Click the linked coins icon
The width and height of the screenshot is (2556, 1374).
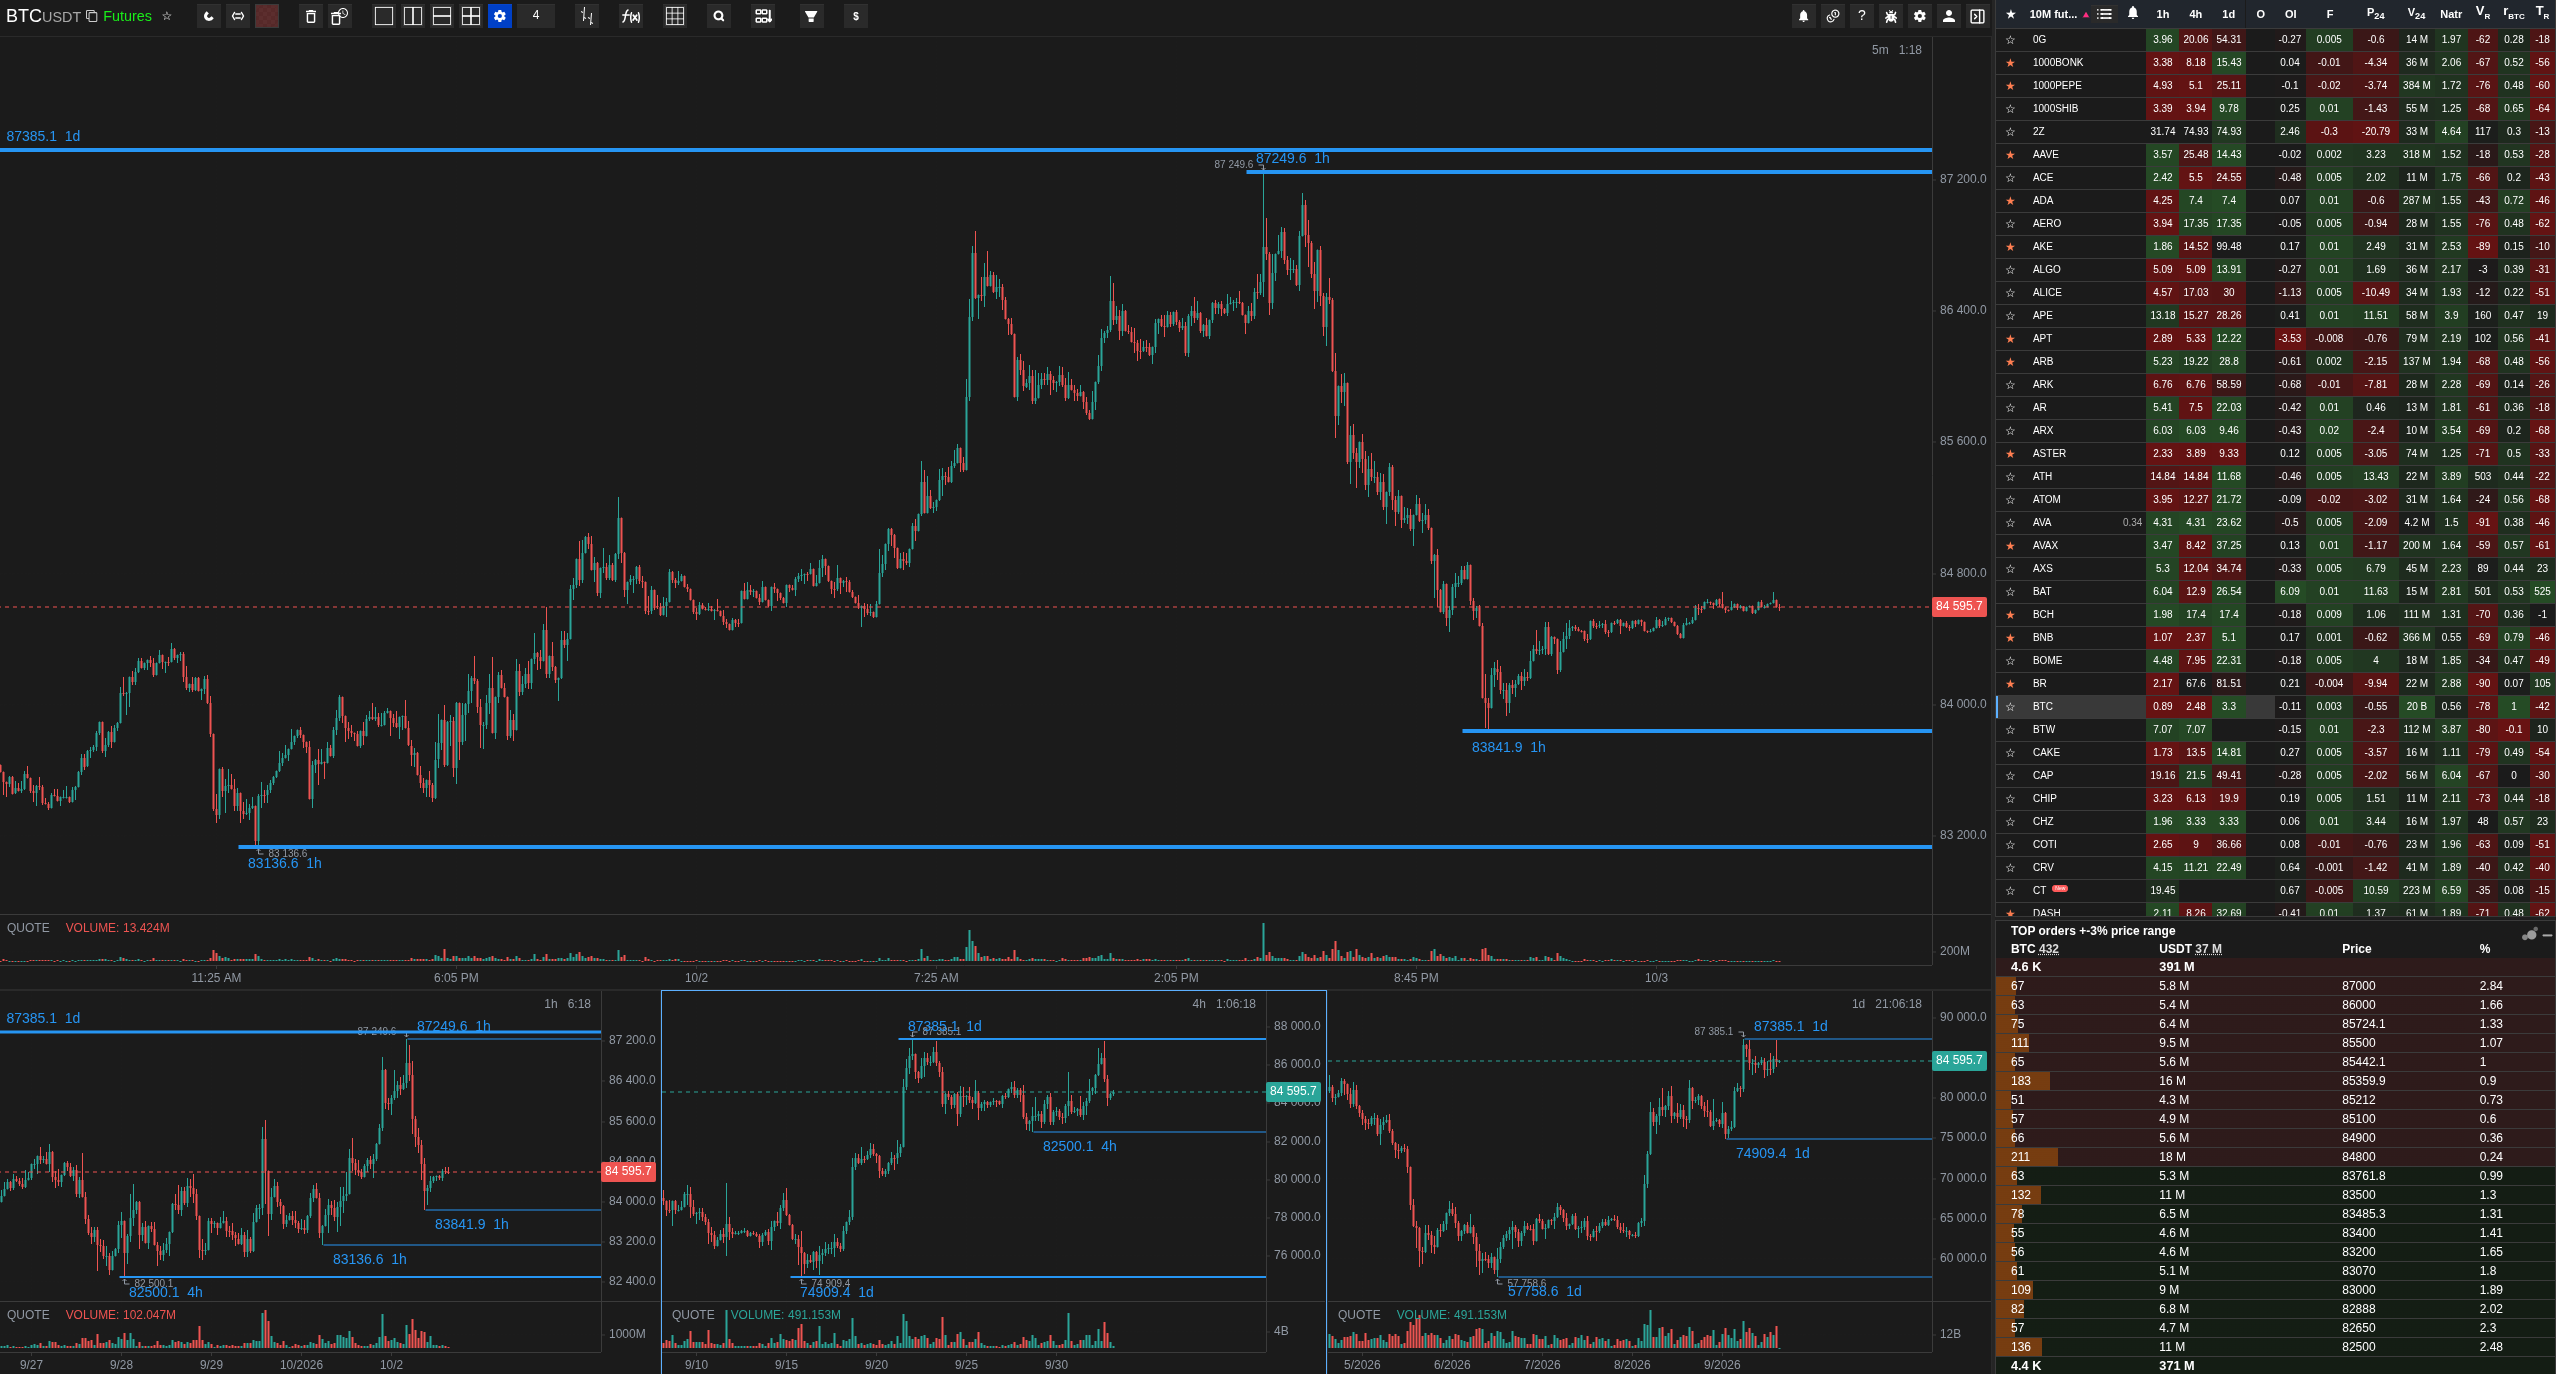(x=1833, y=16)
